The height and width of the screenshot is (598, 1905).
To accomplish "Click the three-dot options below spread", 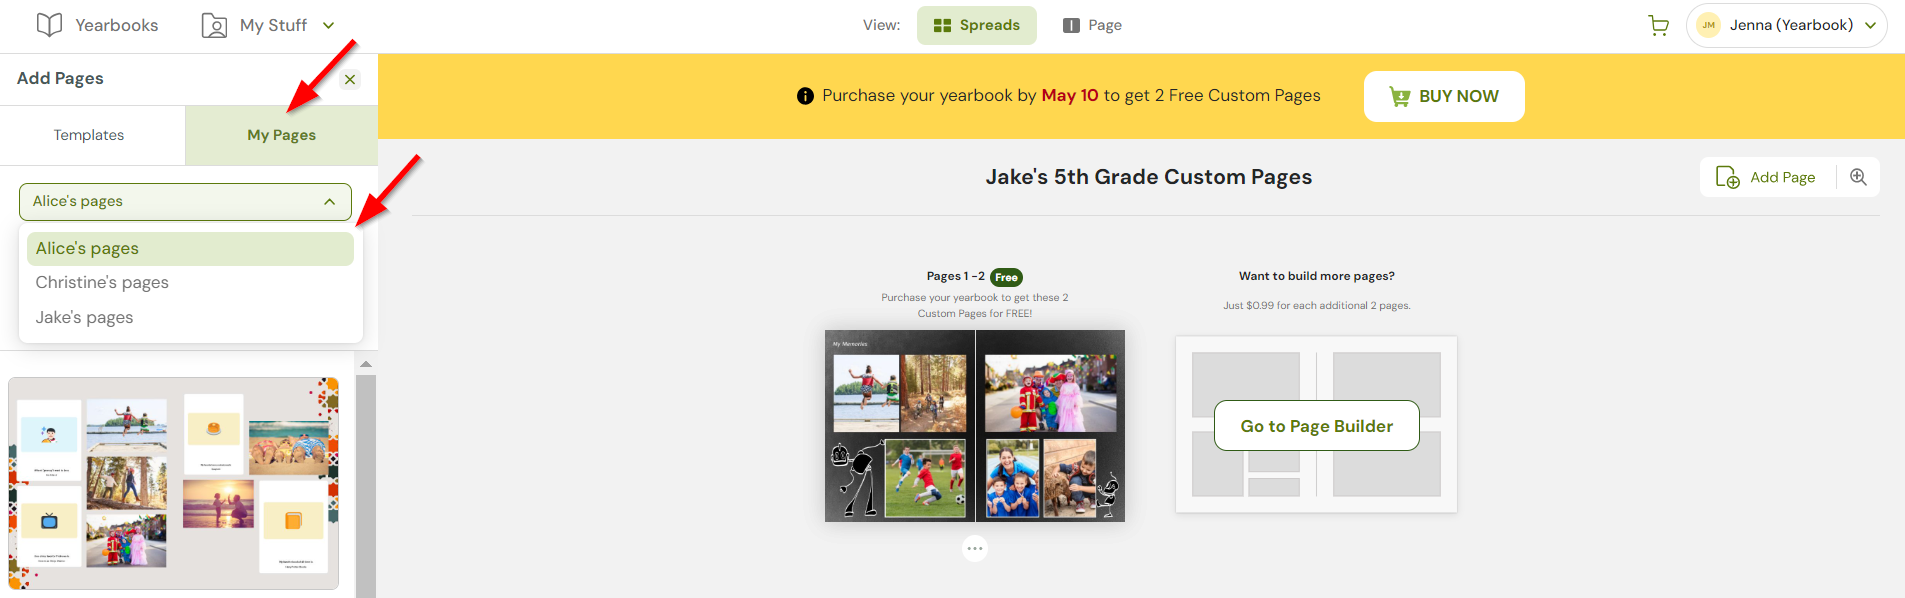I will [975, 548].
